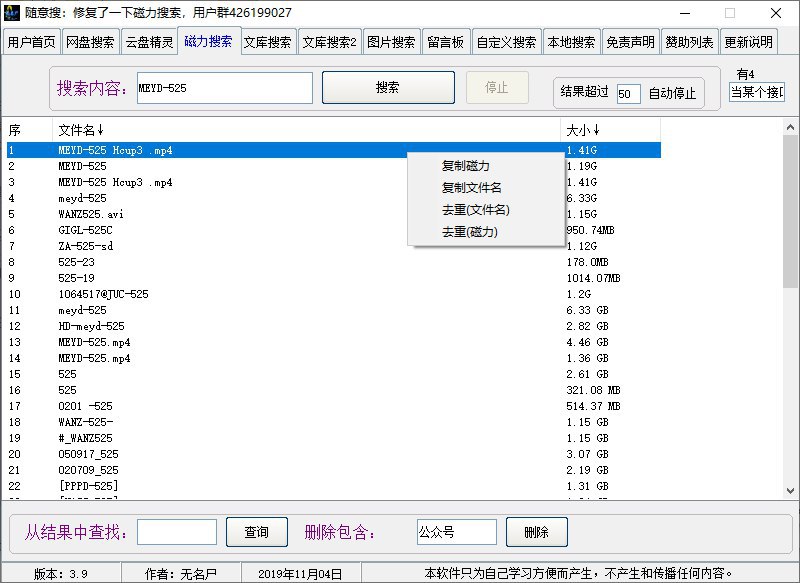Switch to the 网盘搜索 tab

point(90,42)
